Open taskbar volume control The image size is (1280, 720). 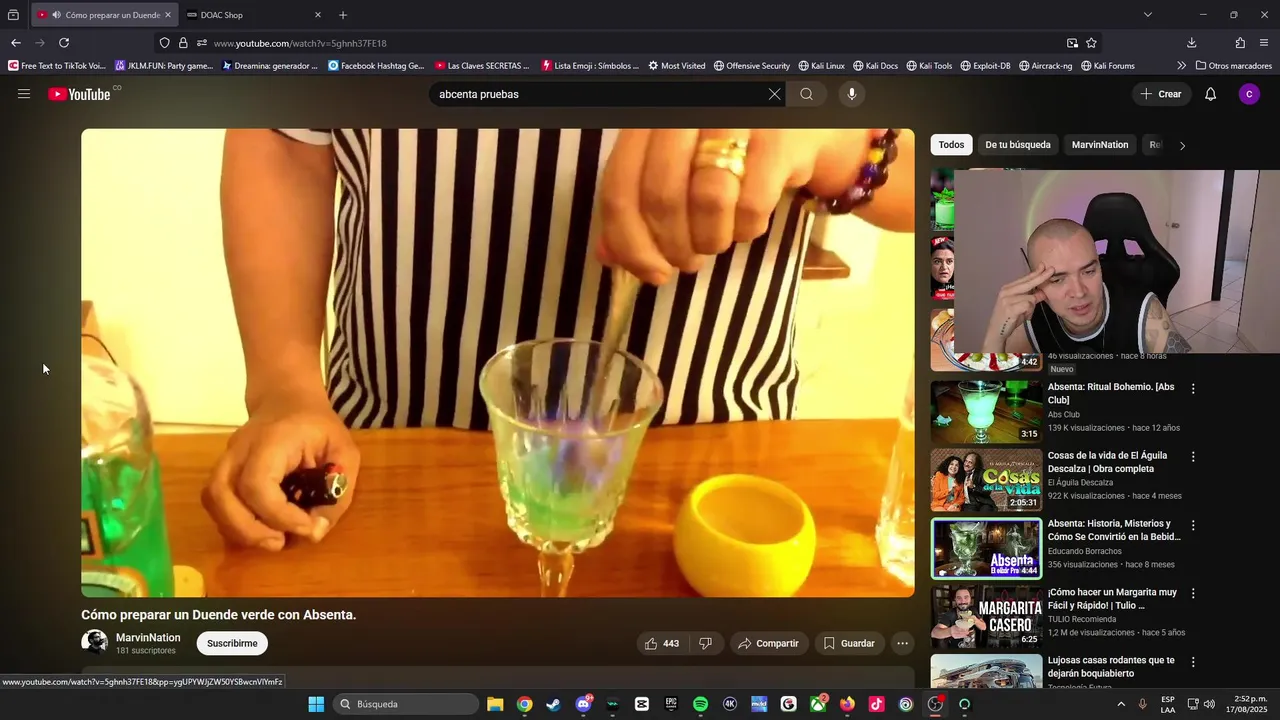tap(1209, 704)
